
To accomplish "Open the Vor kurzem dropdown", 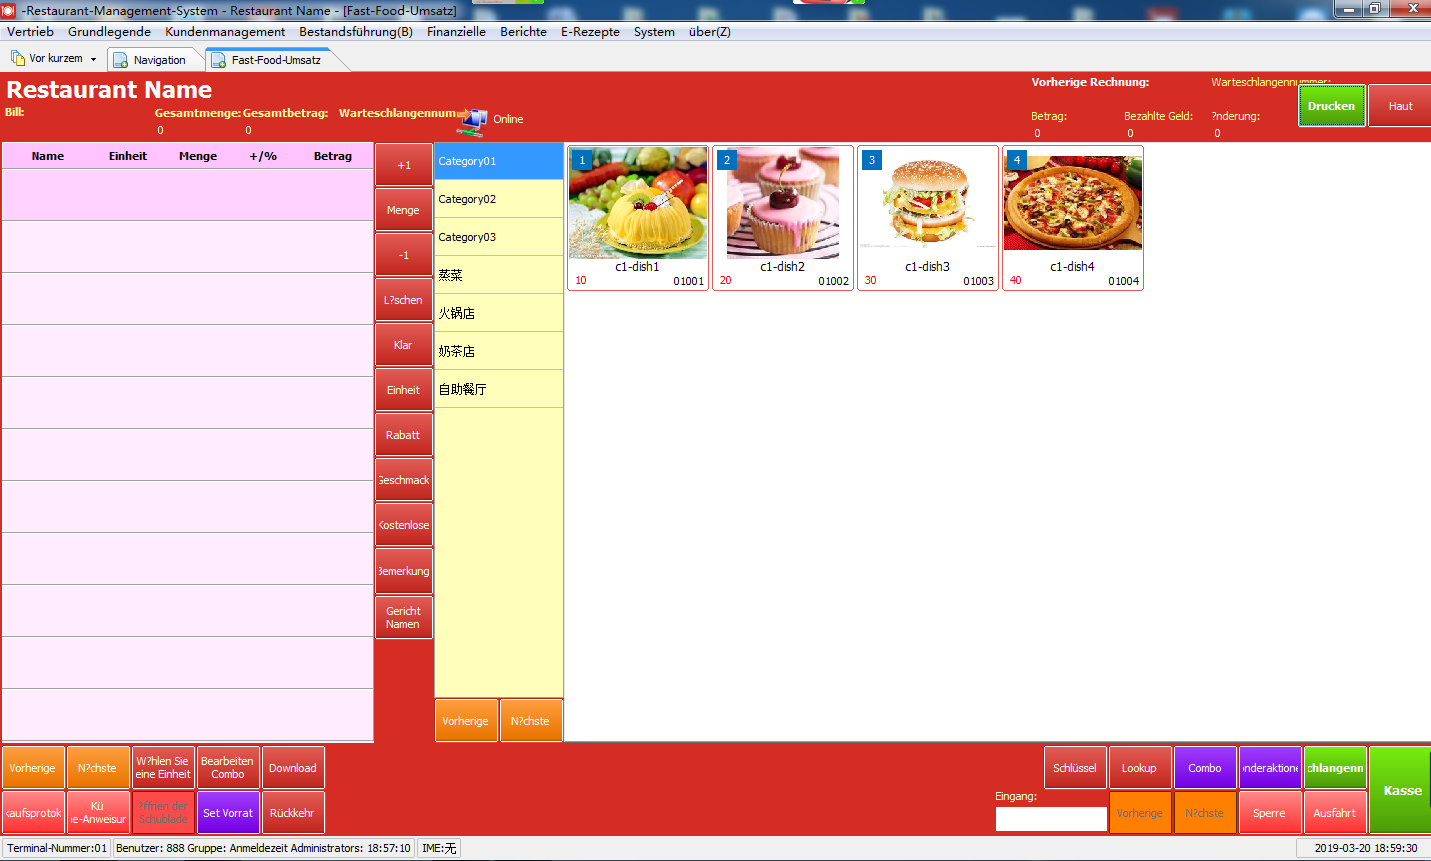I will click(x=93, y=59).
